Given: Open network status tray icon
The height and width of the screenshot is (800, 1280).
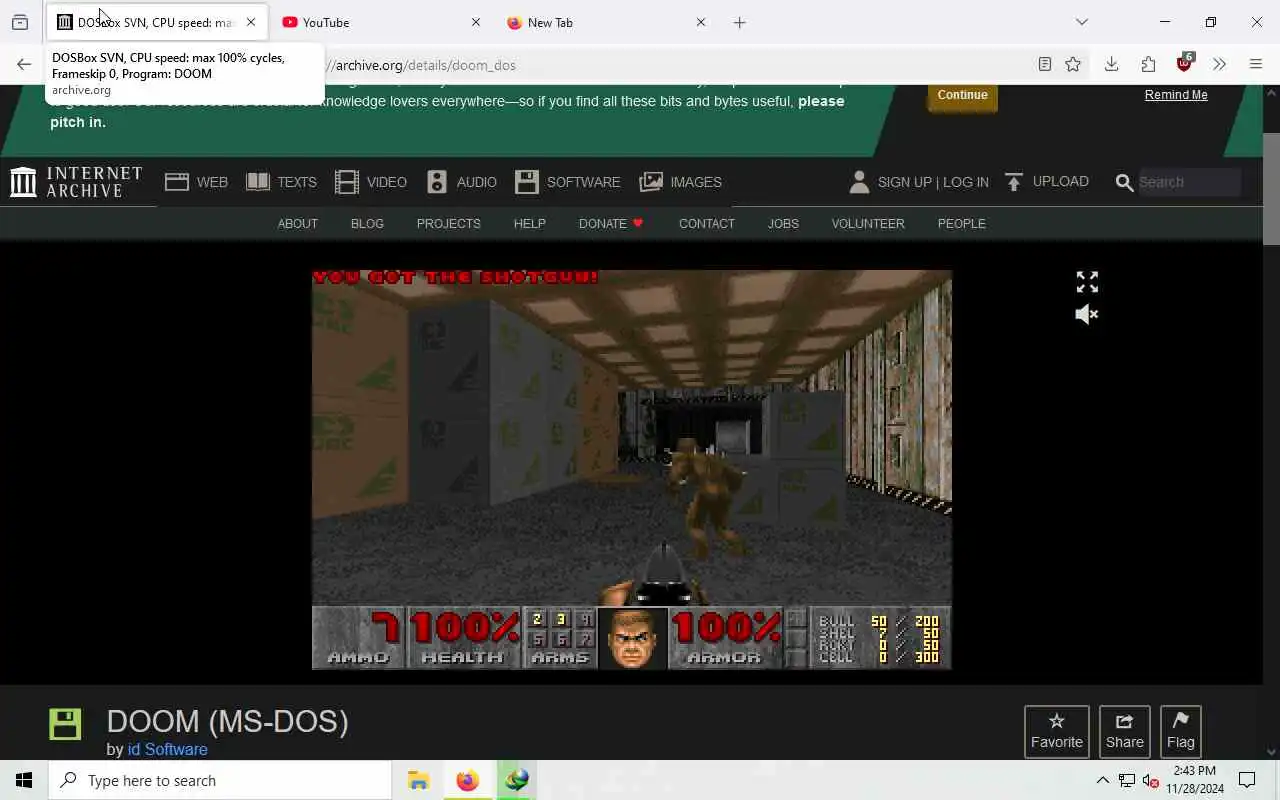Looking at the screenshot, I should (x=1126, y=780).
